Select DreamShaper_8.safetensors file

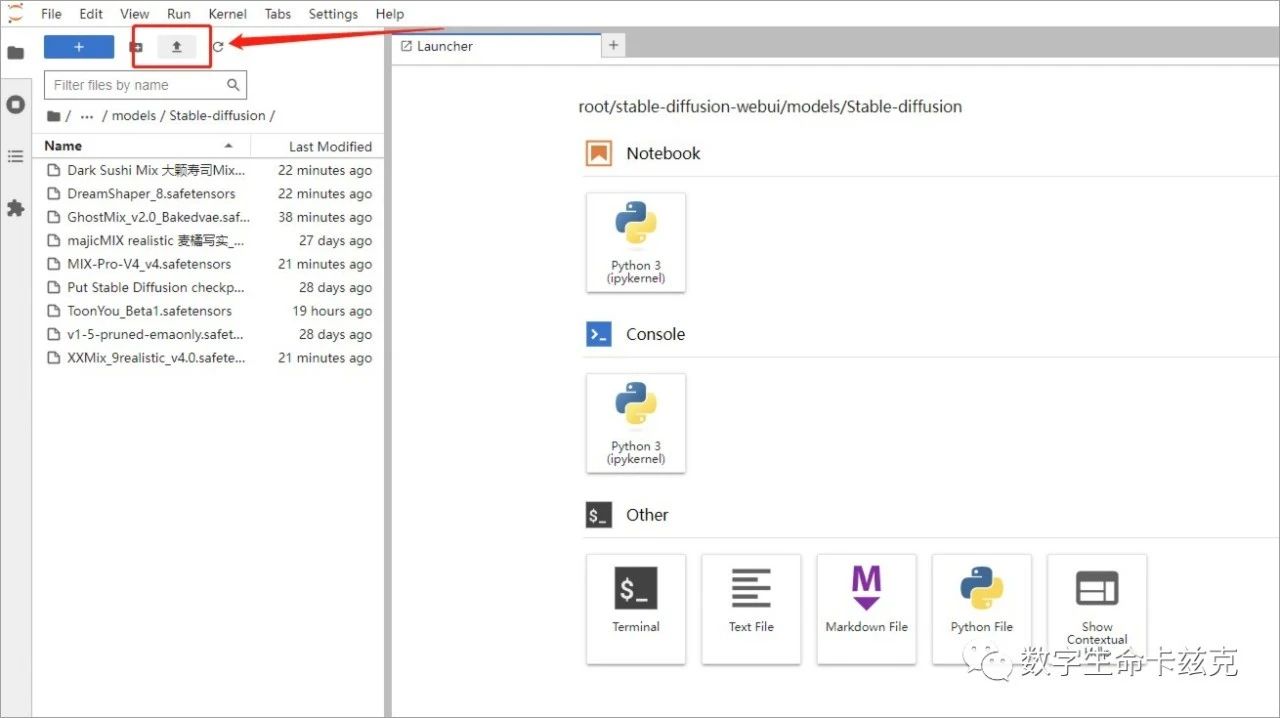(209, 194)
